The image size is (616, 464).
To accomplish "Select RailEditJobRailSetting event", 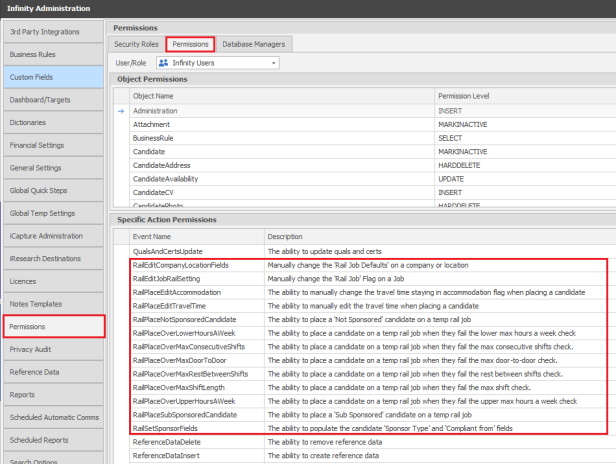I will (x=365, y=279).
